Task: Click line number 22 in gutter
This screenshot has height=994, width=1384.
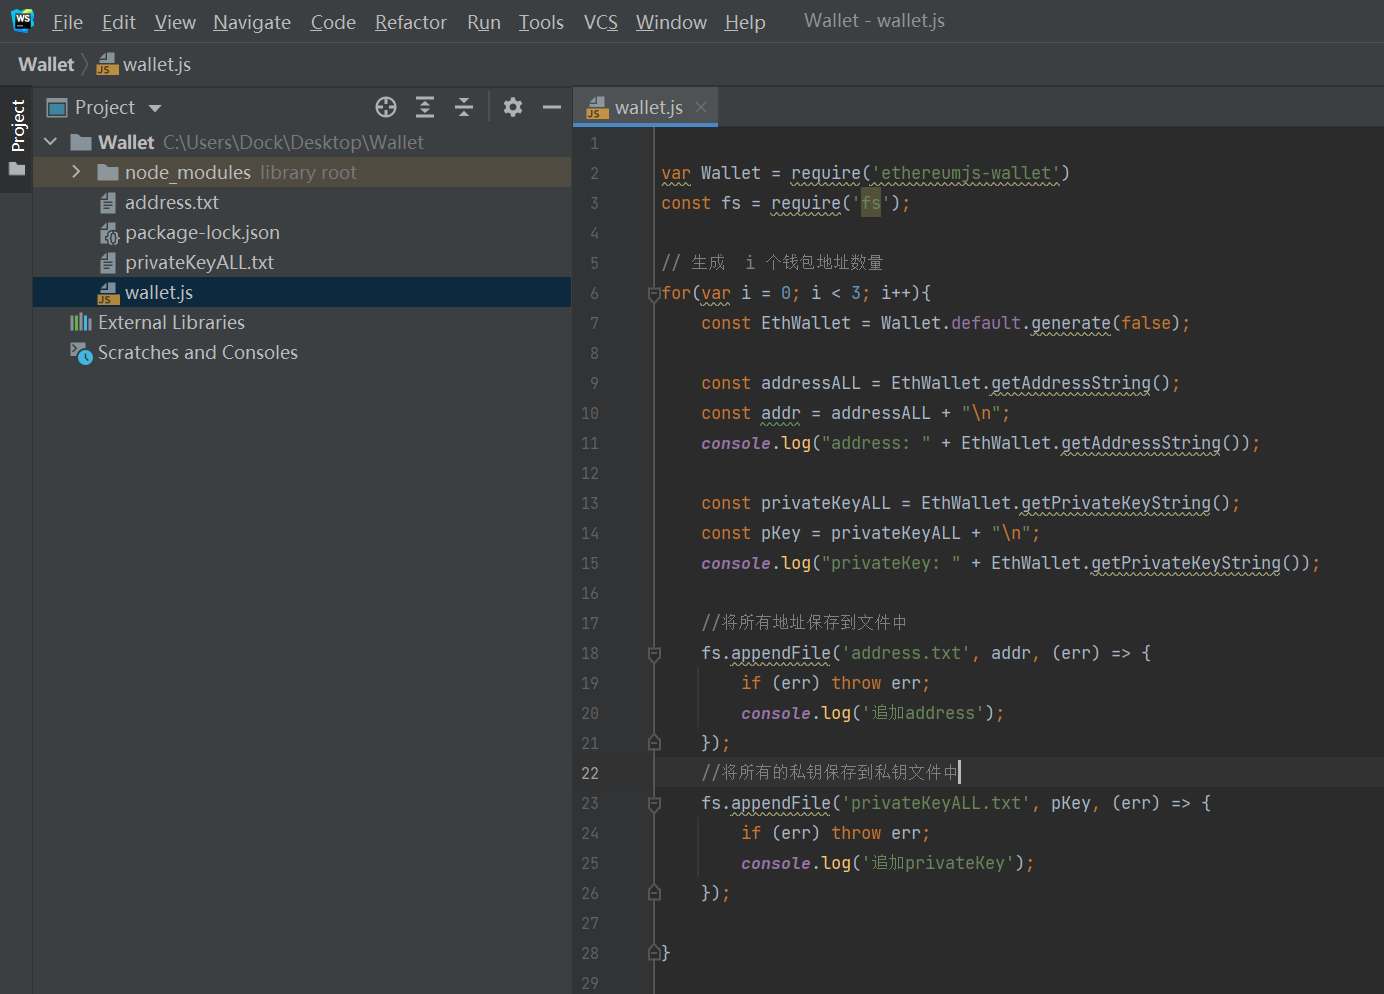Action: click(x=590, y=773)
